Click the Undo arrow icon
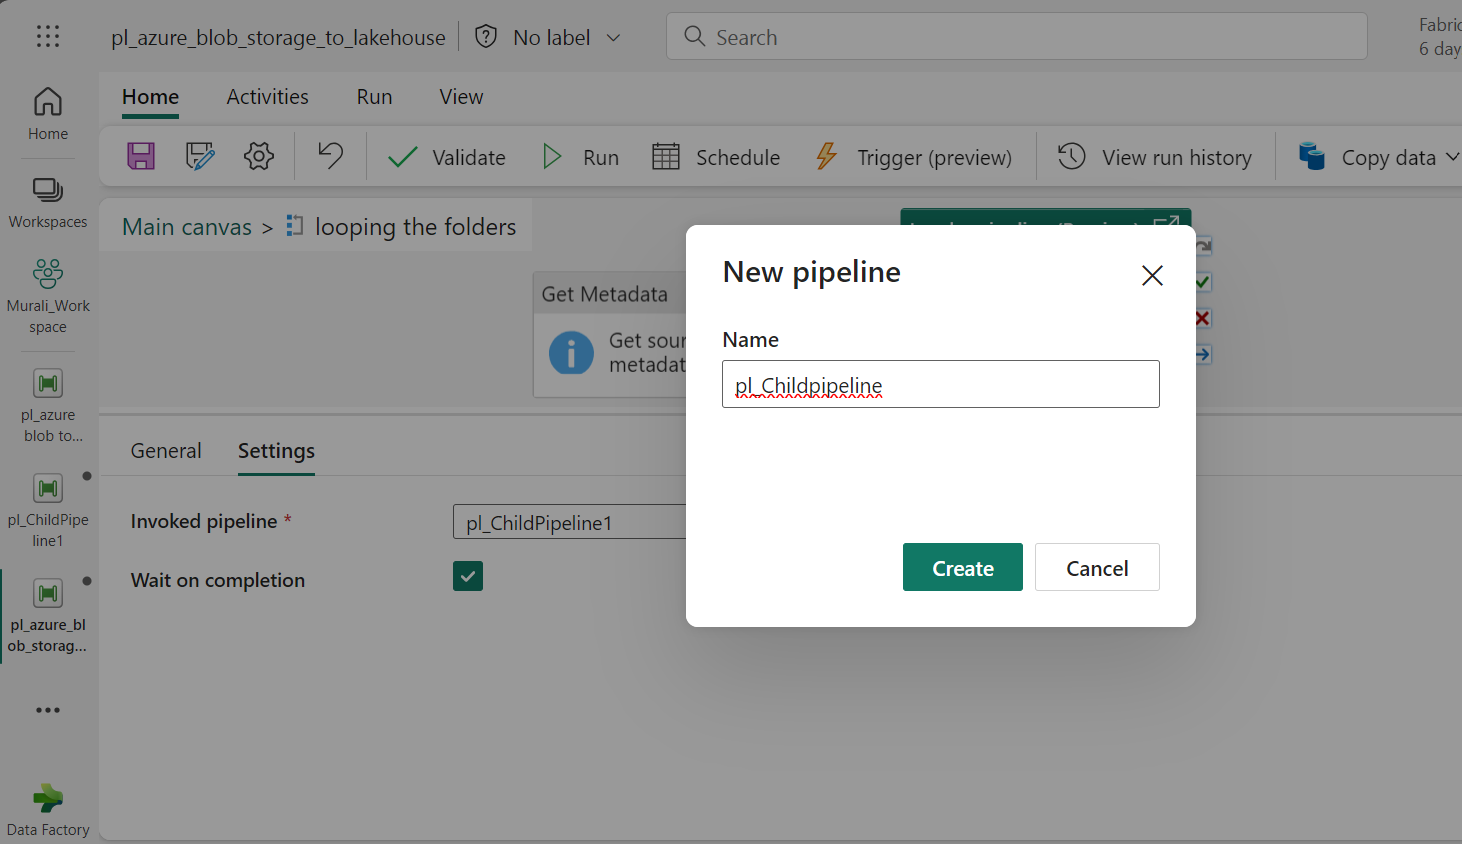Screen dimensions: 1462x844 (330, 156)
